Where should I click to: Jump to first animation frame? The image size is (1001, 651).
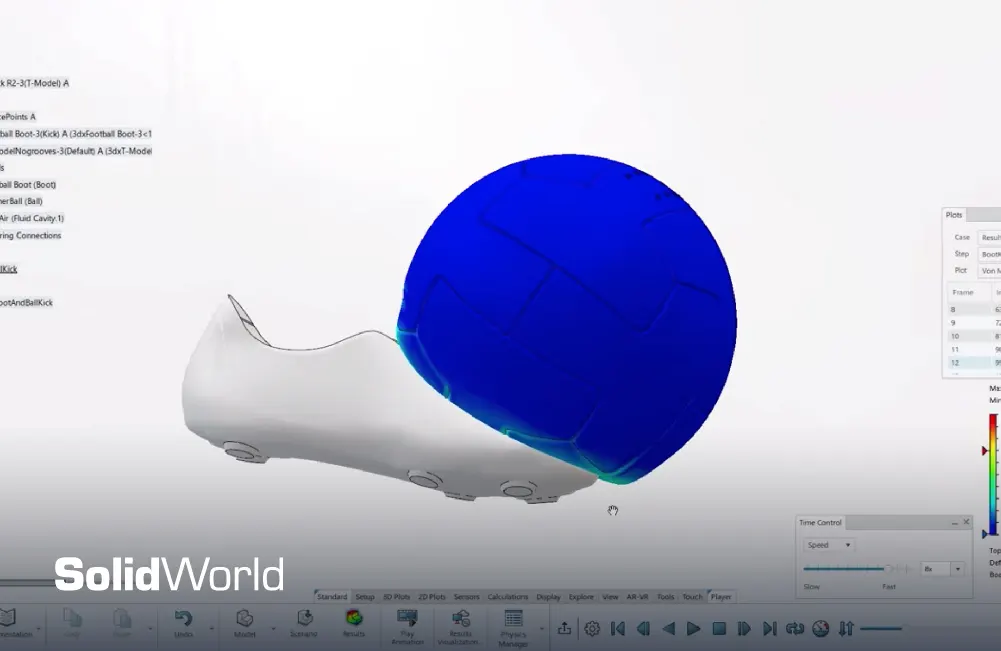pyautogui.click(x=617, y=629)
